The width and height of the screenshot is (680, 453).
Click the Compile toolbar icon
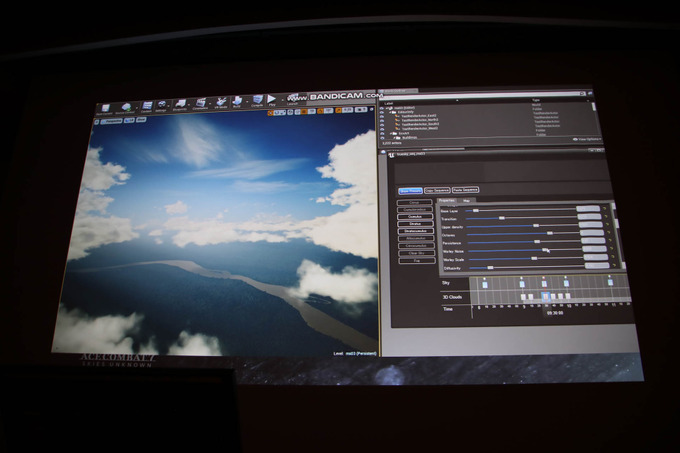[x=258, y=99]
